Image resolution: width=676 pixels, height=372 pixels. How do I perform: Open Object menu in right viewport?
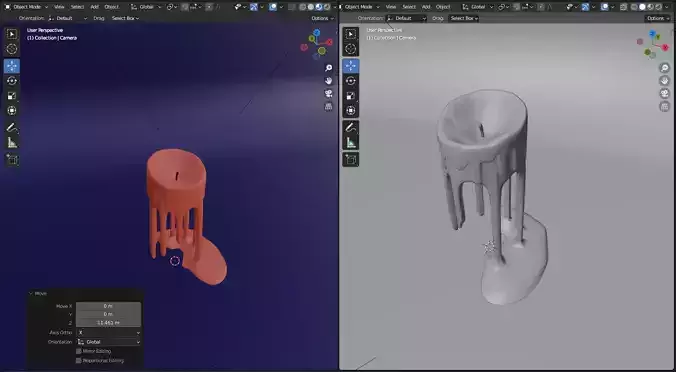point(443,7)
